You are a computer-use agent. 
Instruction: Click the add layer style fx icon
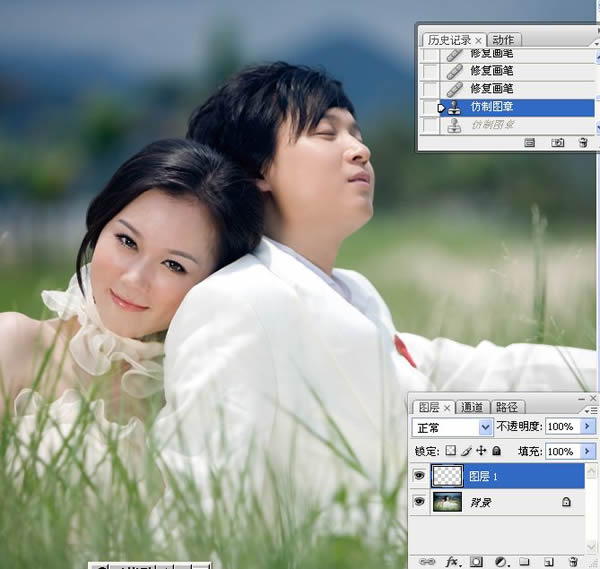(x=453, y=561)
